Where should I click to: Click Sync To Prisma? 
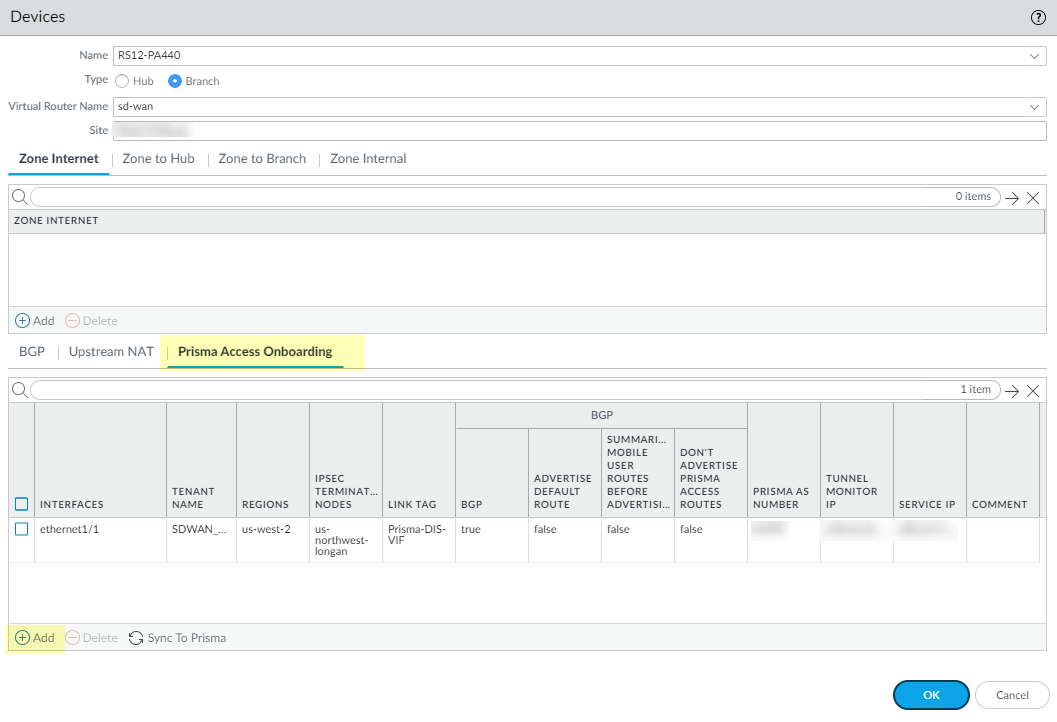point(177,638)
